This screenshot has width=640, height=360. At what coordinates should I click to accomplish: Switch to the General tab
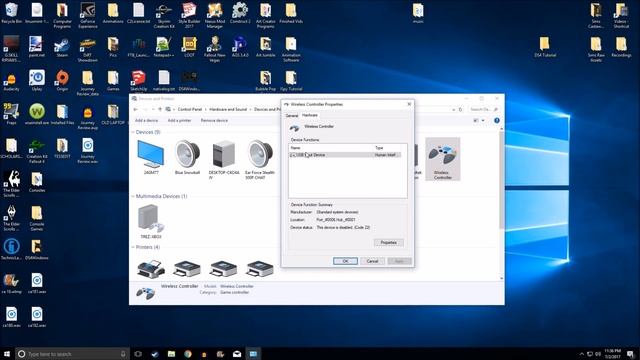(291, 116)
